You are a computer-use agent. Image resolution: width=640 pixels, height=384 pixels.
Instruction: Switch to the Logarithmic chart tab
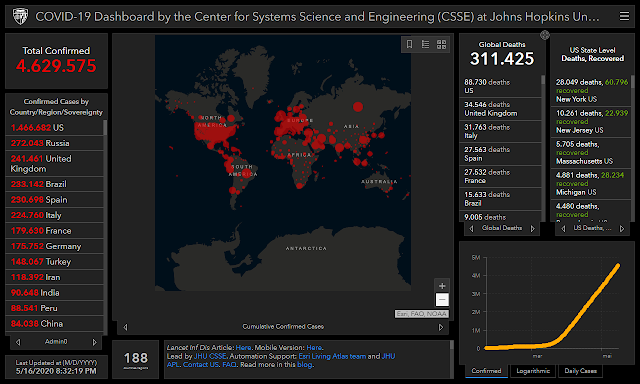(533, 371)
